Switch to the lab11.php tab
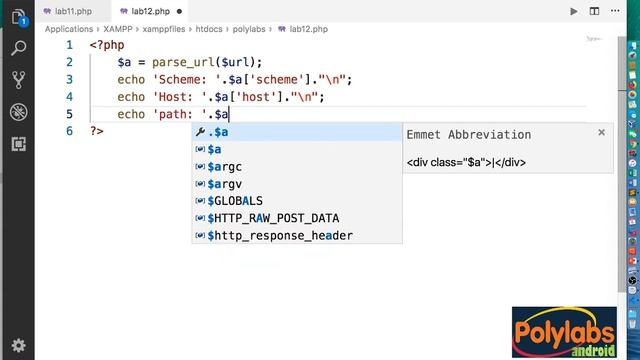This screenshot has width=640, height=360. (73, 11)
